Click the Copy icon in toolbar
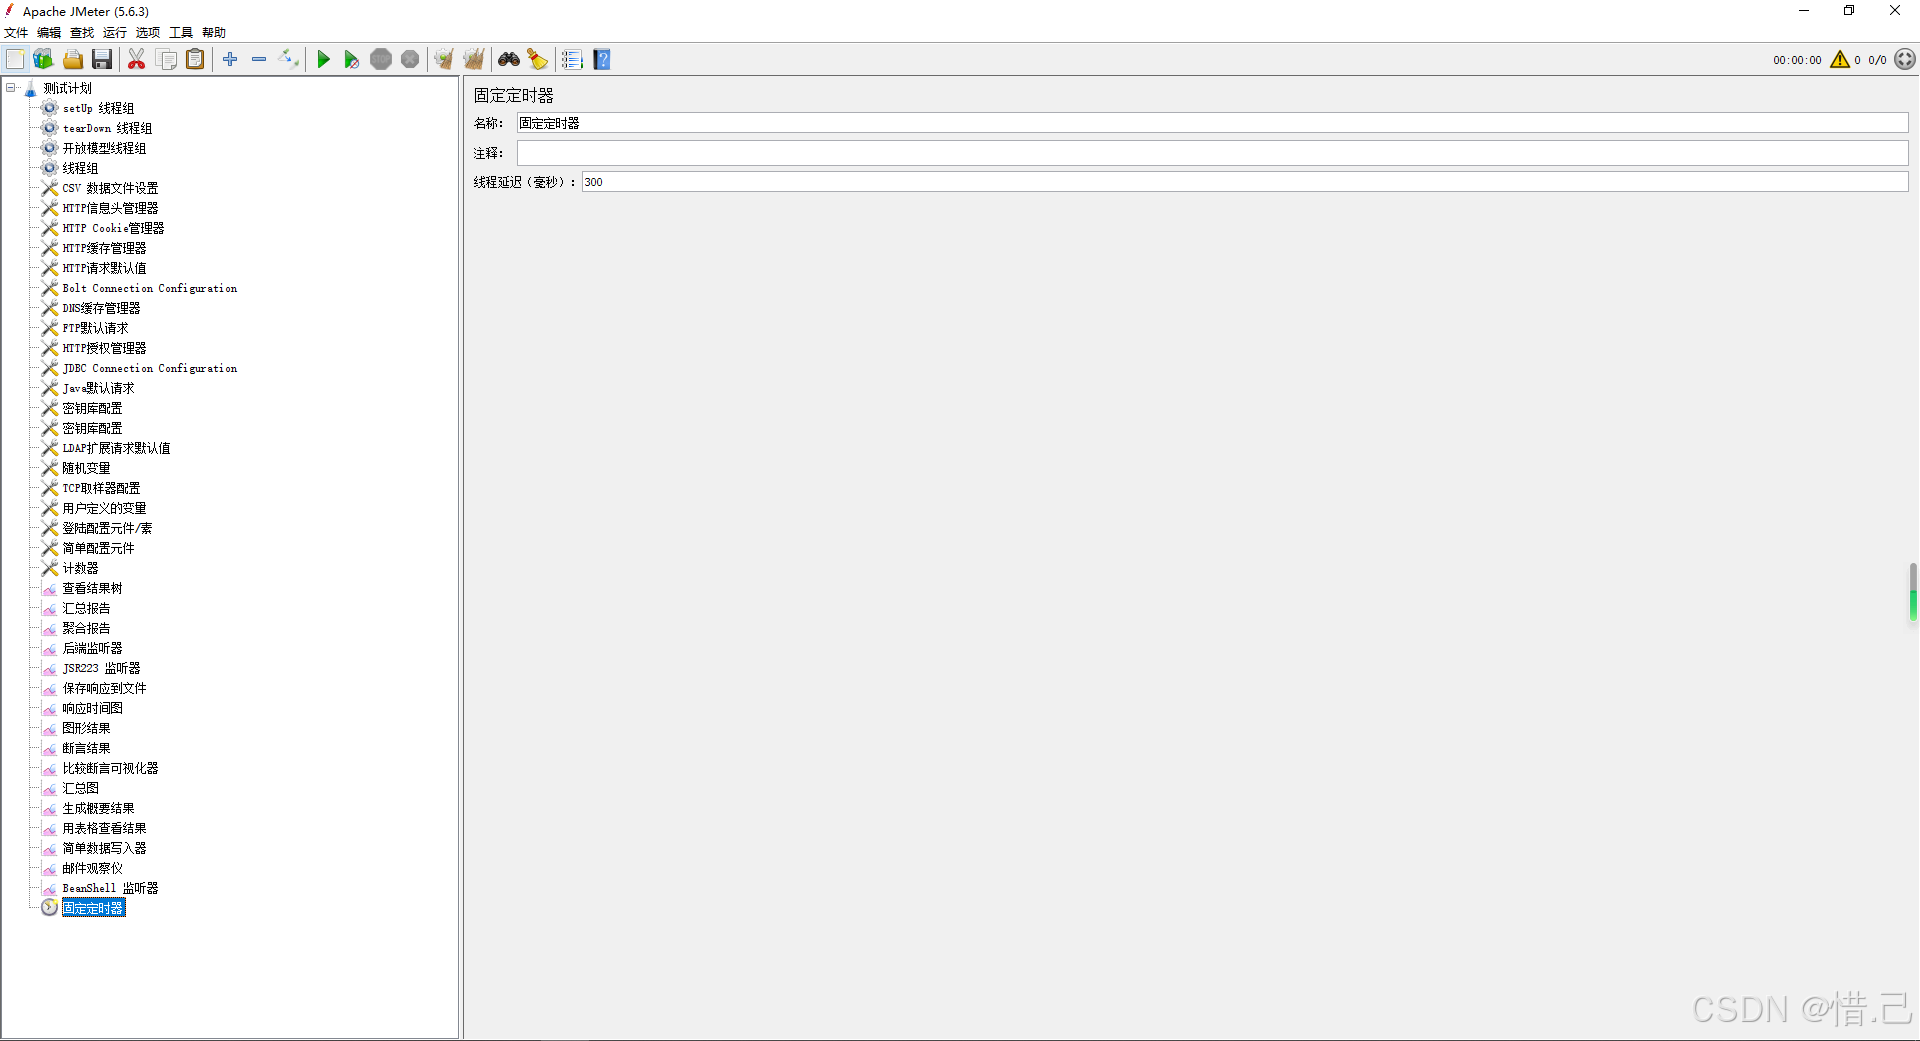This screenshot has height=1041, width=1920. pos(167,60)
